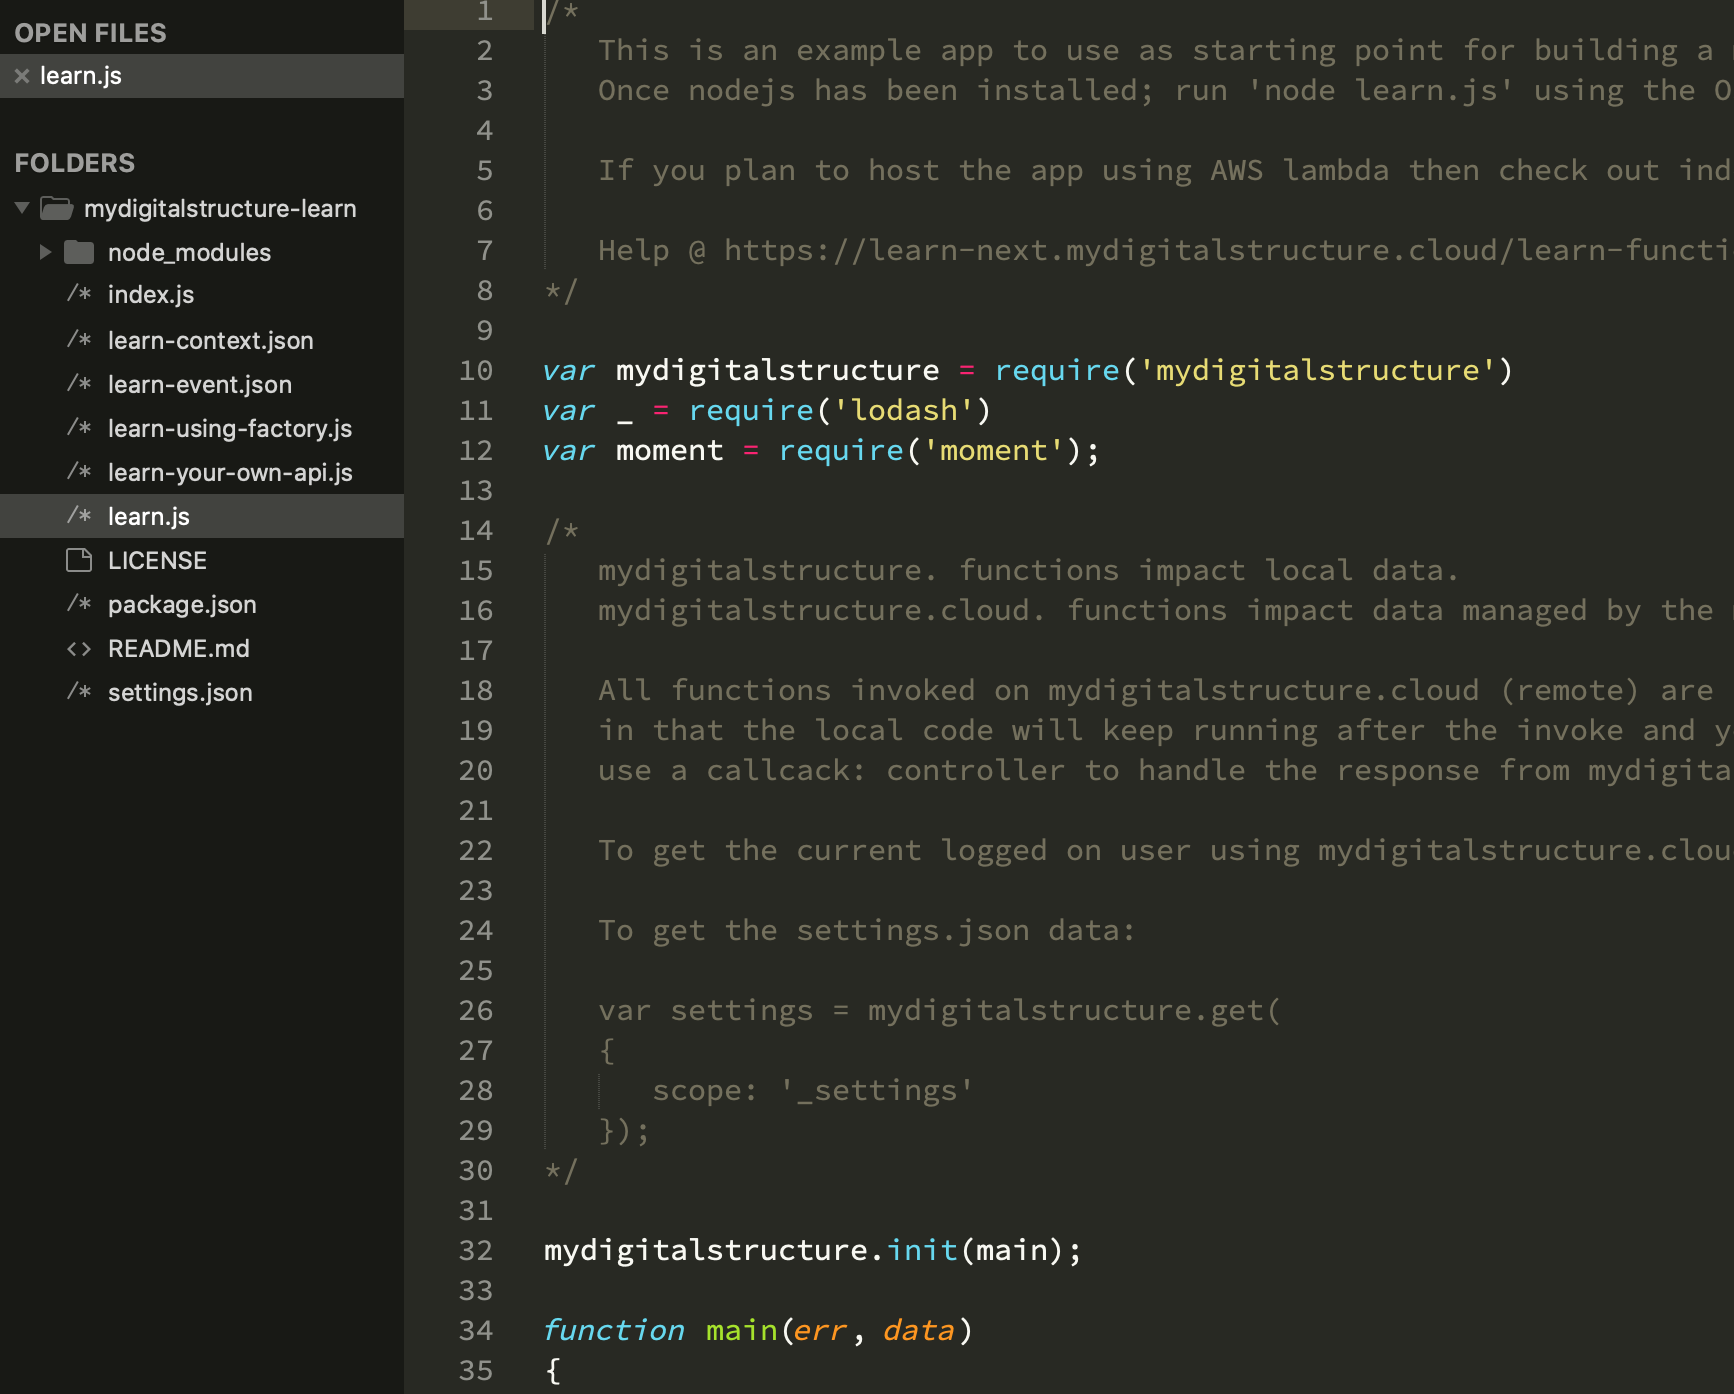Click the FOLDERS heading
This screenshot has width=1734, height=1394.
[75, 163]
